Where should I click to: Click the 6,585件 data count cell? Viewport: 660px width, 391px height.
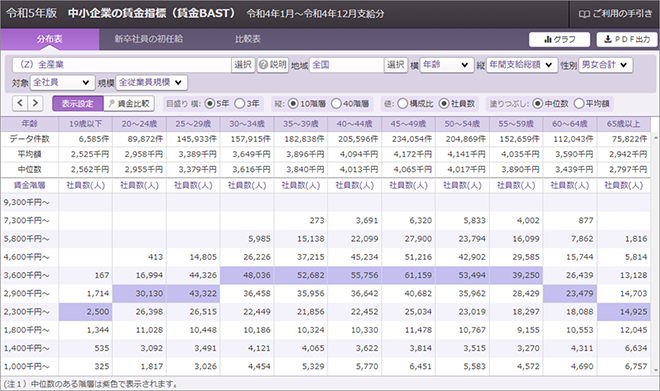point(85,139)
